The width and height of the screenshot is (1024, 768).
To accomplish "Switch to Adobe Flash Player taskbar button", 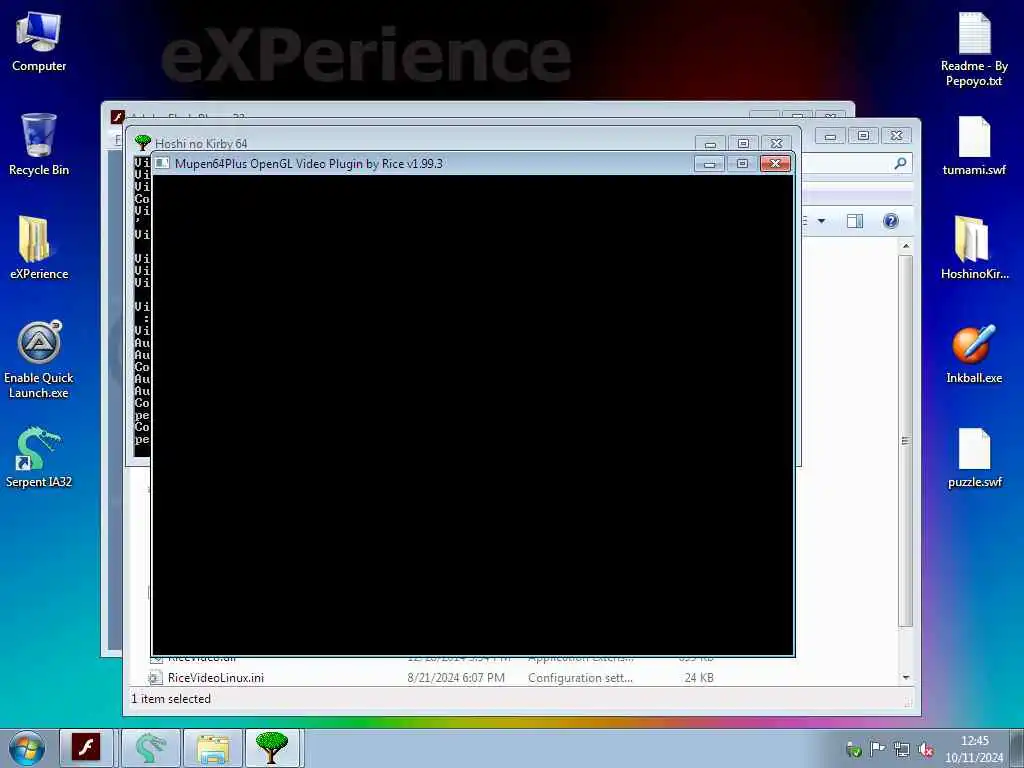I will [x=86, y=748].
